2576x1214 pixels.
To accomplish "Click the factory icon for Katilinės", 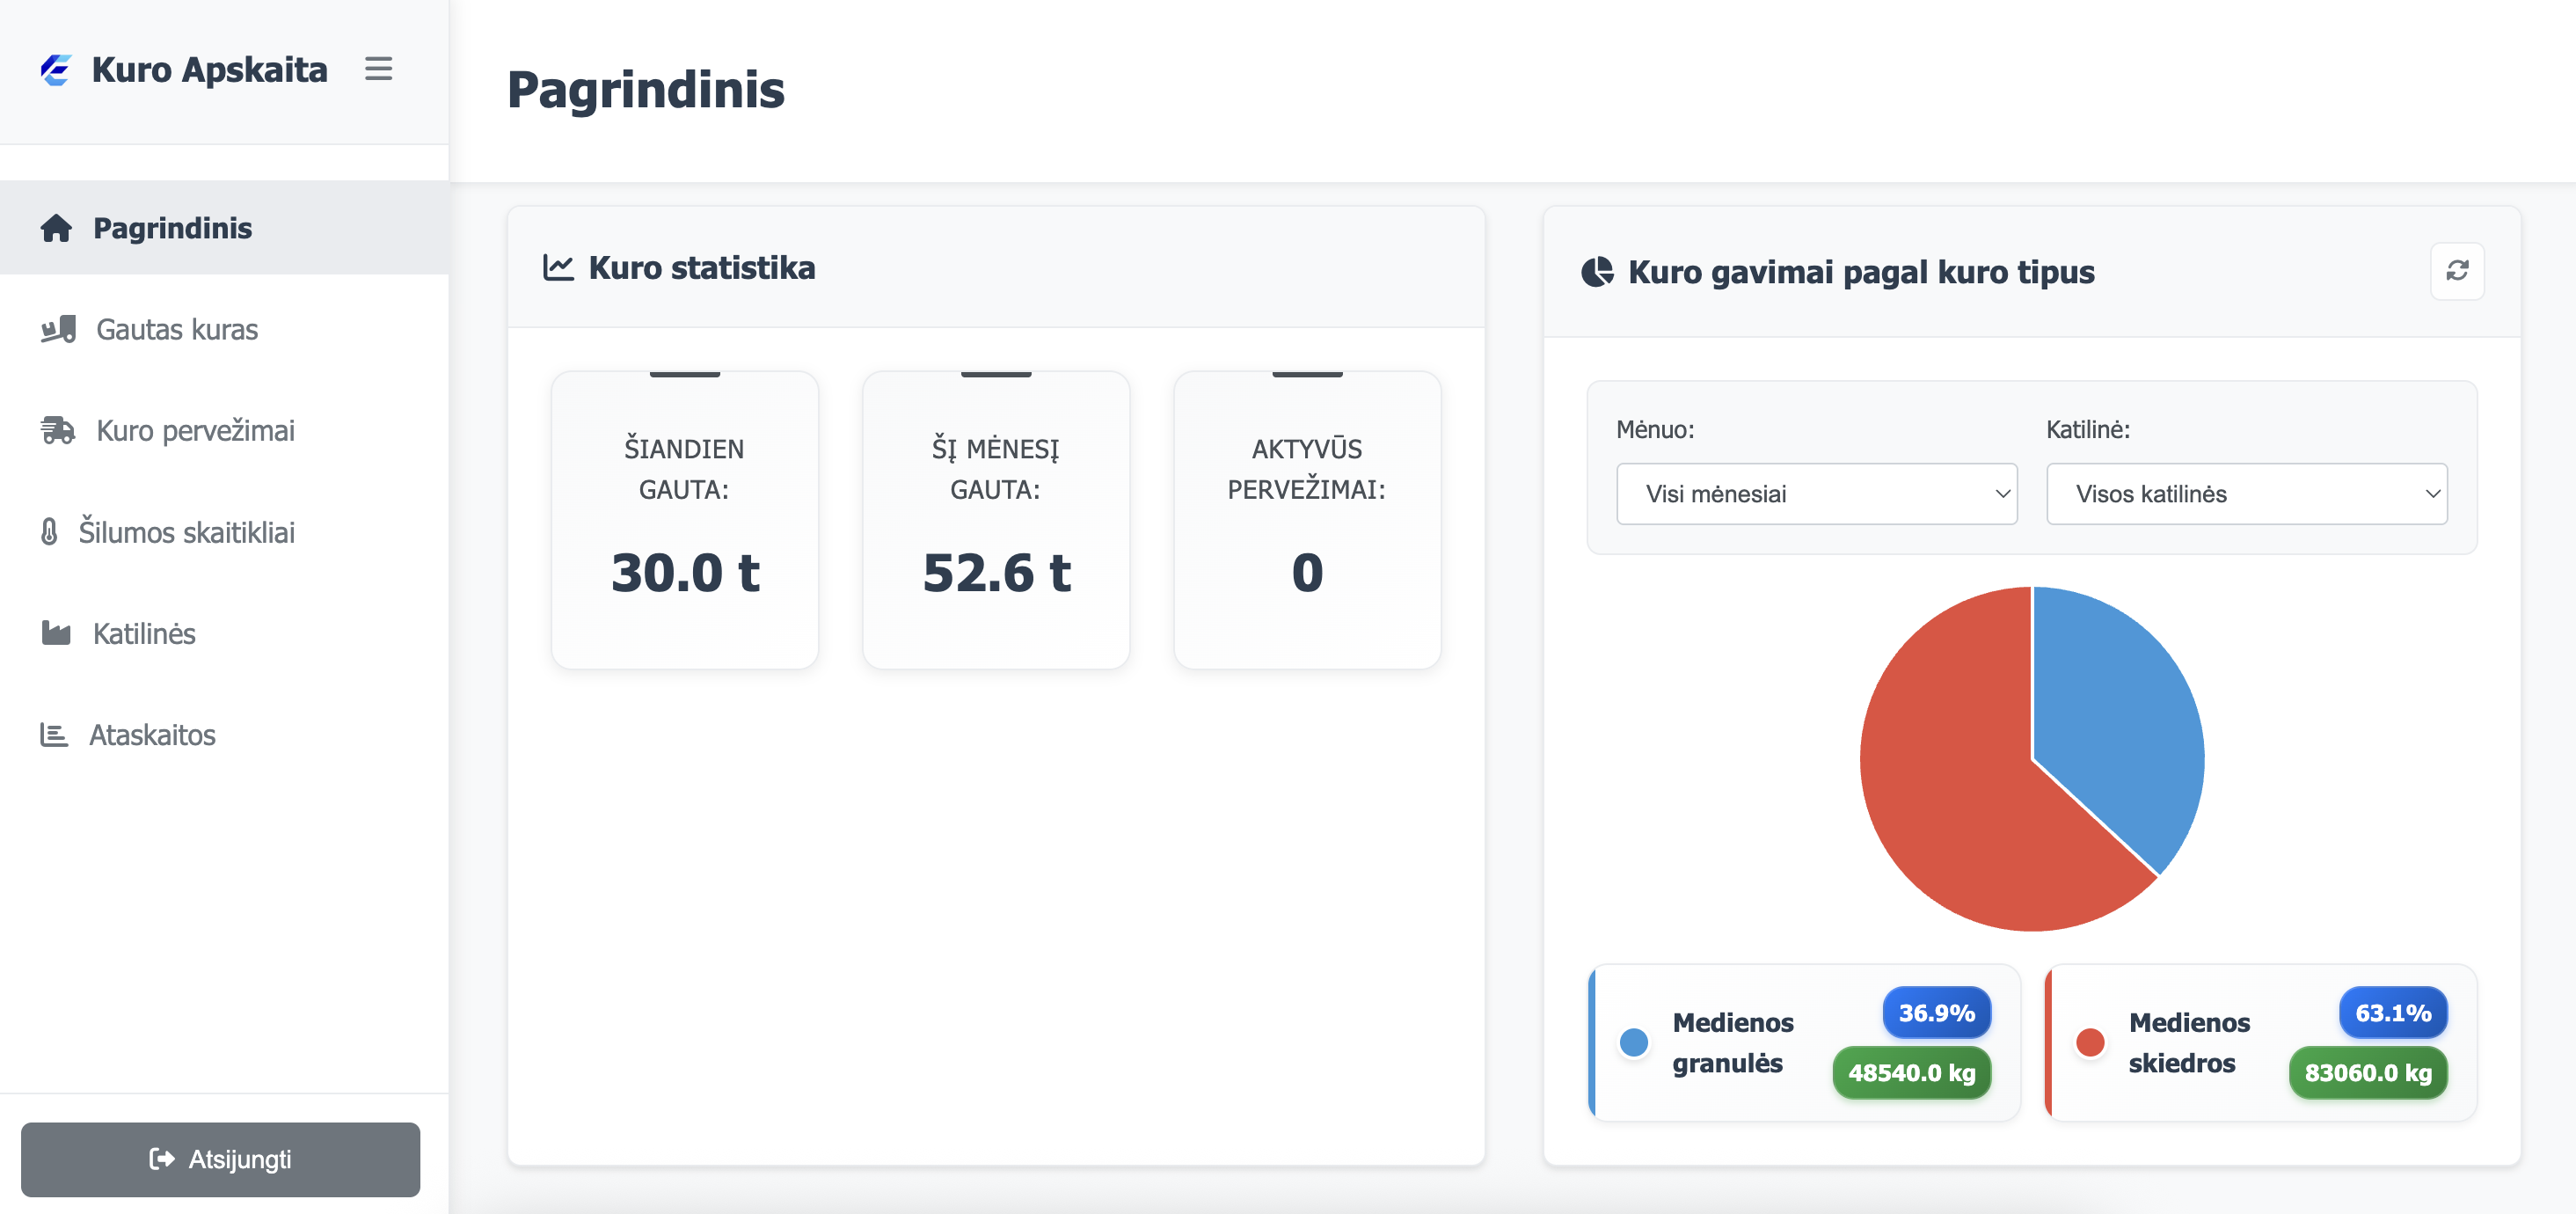I will point(56,633).
